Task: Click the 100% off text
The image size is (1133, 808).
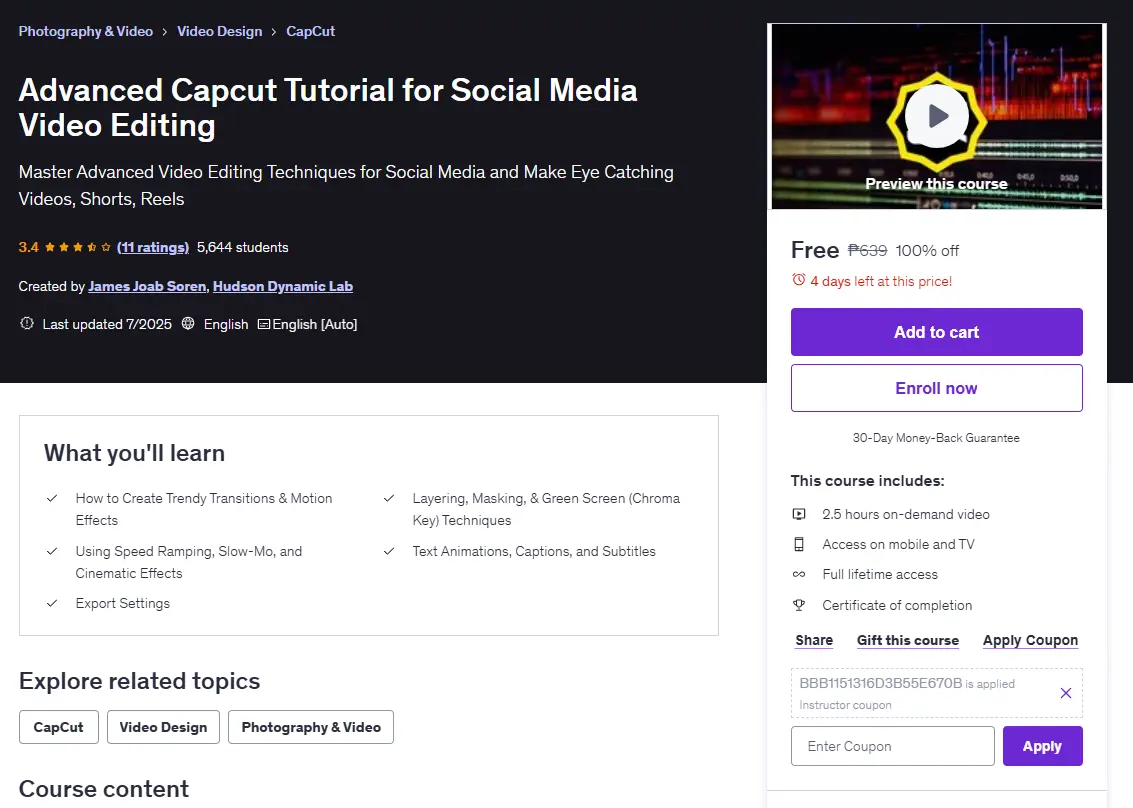Action: tap(927, 250)
